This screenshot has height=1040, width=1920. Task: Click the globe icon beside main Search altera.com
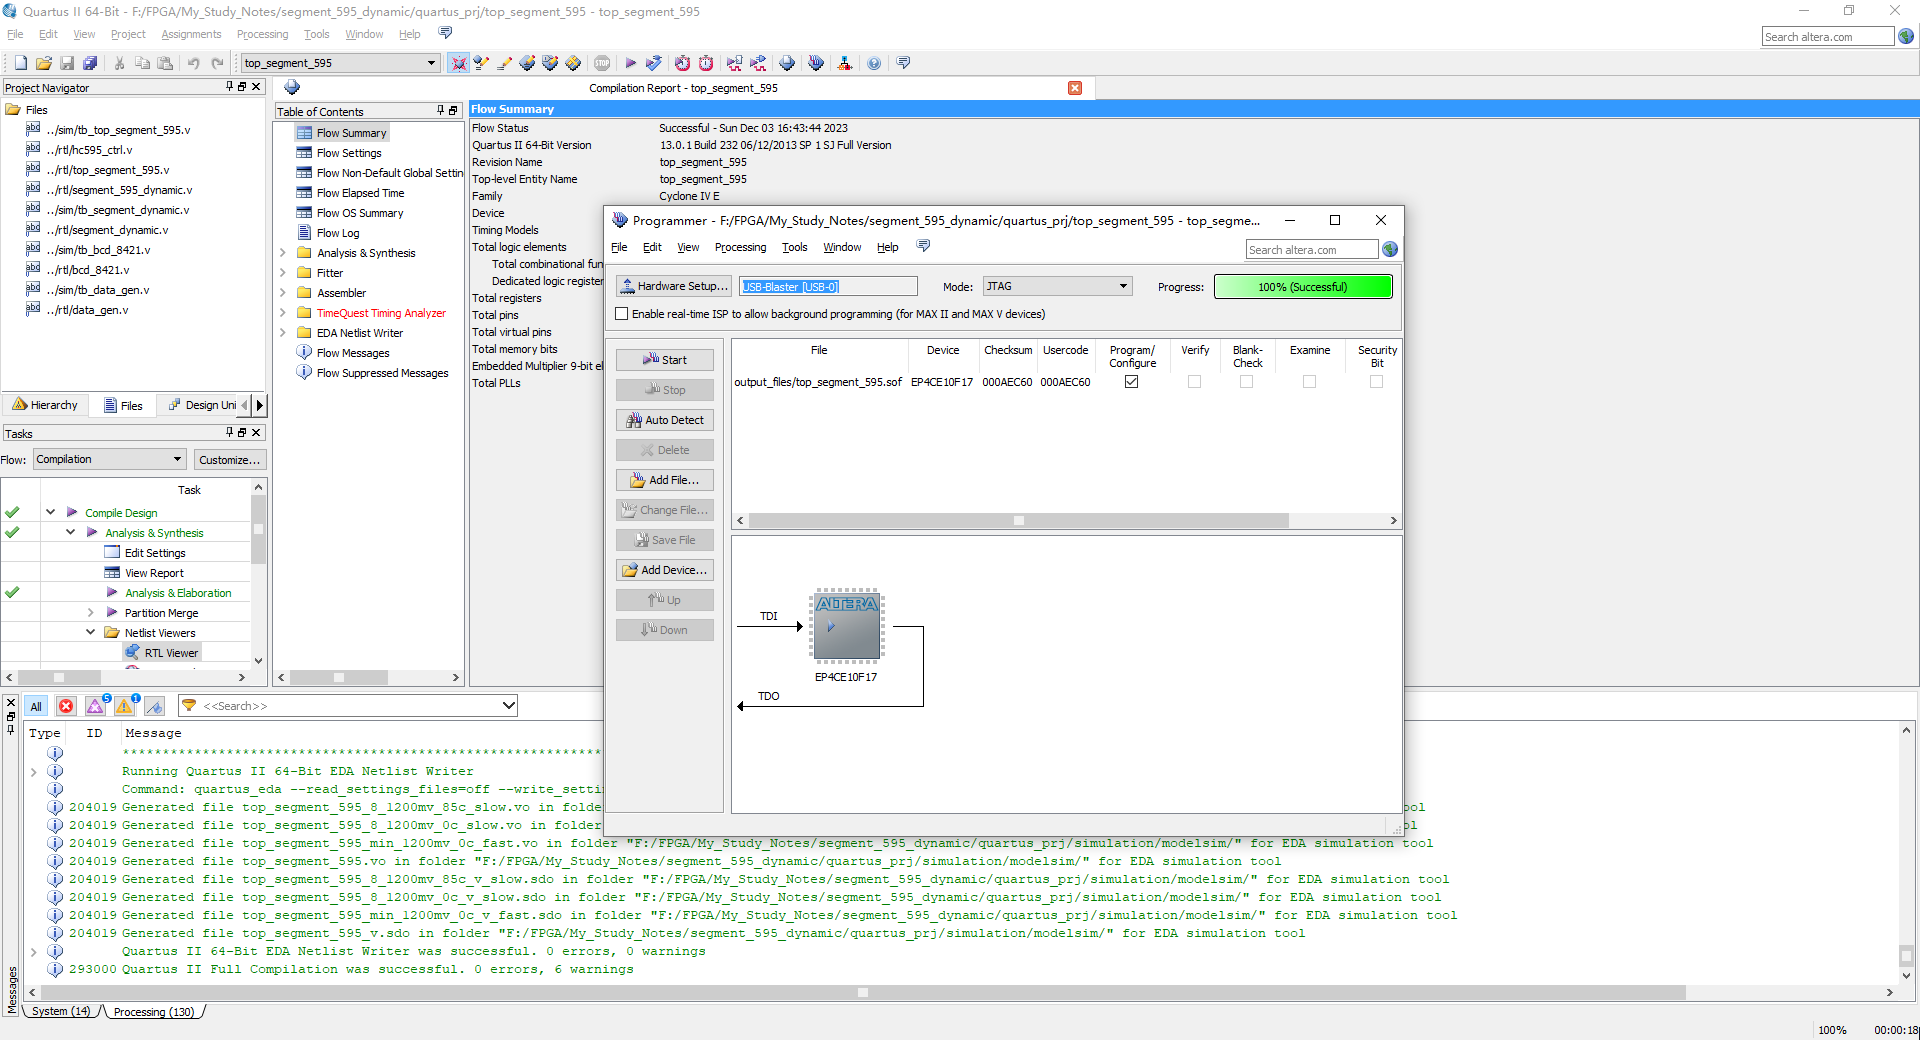(1906, 36)
